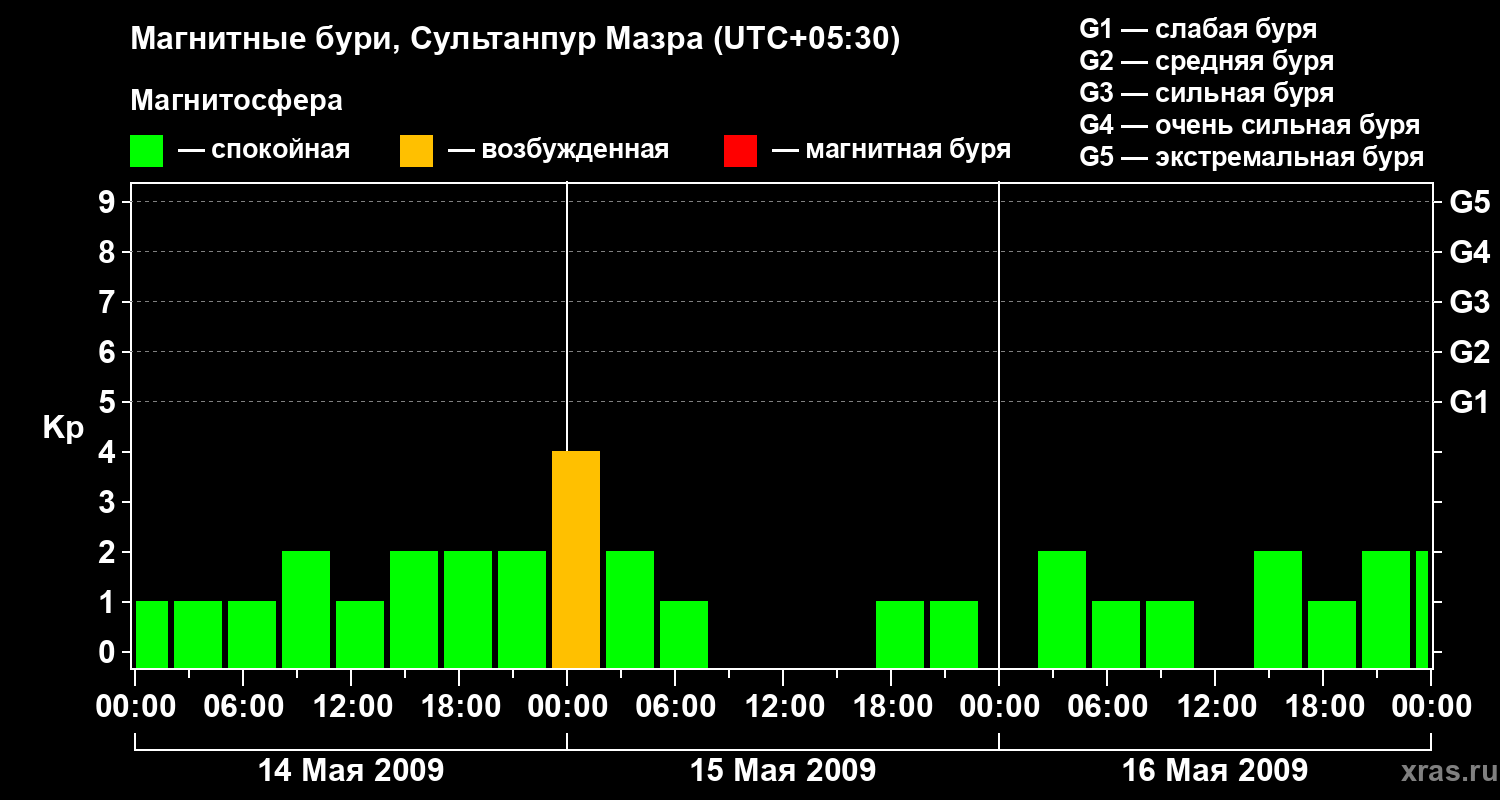
Task: Click the green 'спокойная' legend swatch
Action: click(146, 151)
